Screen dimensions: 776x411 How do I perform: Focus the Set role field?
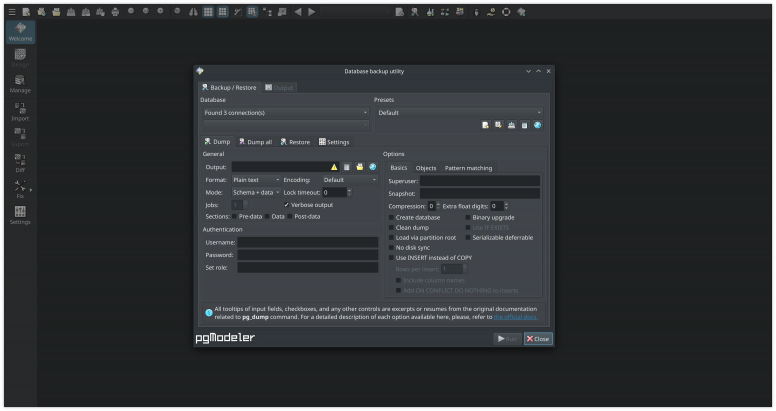[308, 267]
